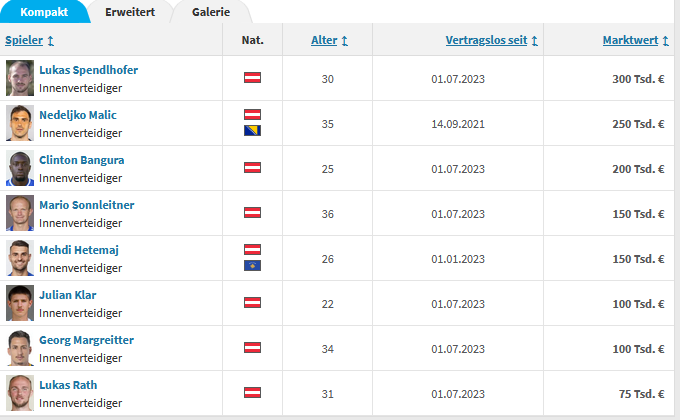Click Nedeljko Malic's portrait thumbnail
Viewport: 680px width, 420px height.
click(20, 123)
